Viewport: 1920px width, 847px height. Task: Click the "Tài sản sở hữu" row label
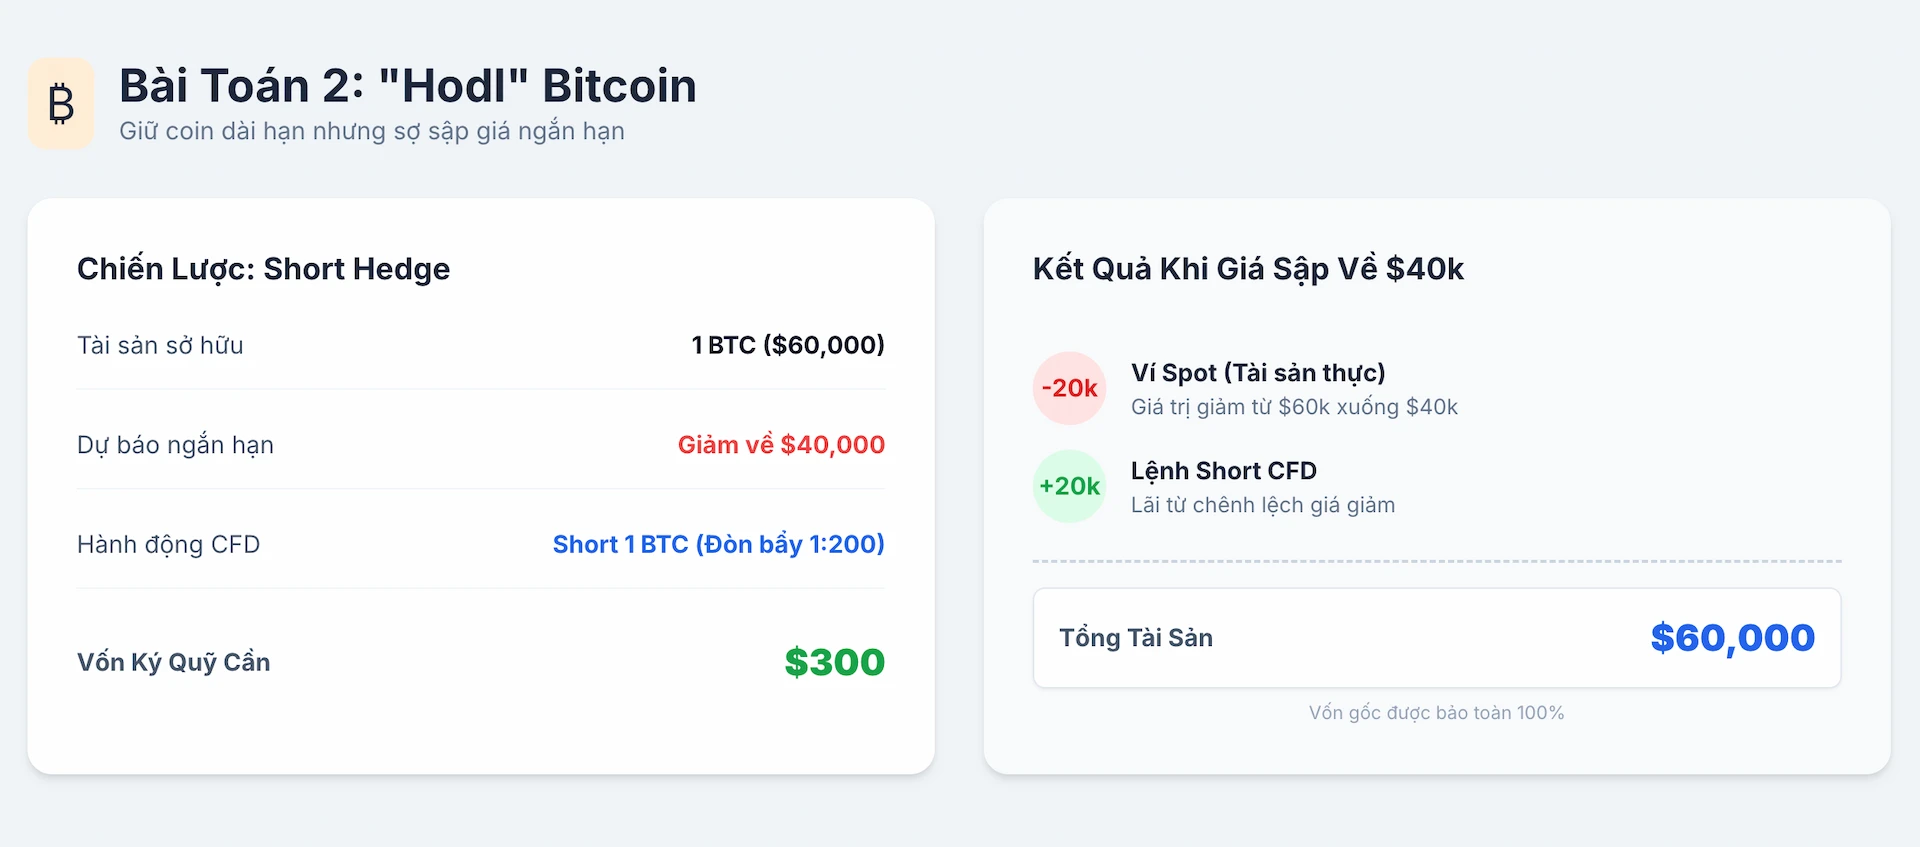(160, 345)
